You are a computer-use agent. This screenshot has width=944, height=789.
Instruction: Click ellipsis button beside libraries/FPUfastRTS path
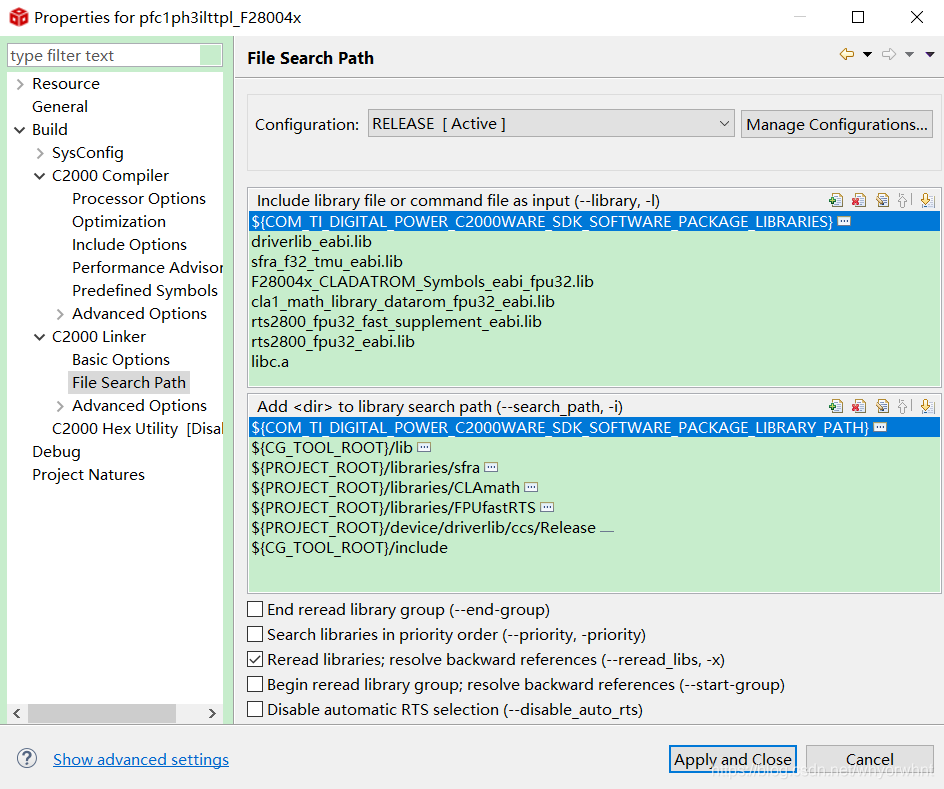(x=547, y=507)
